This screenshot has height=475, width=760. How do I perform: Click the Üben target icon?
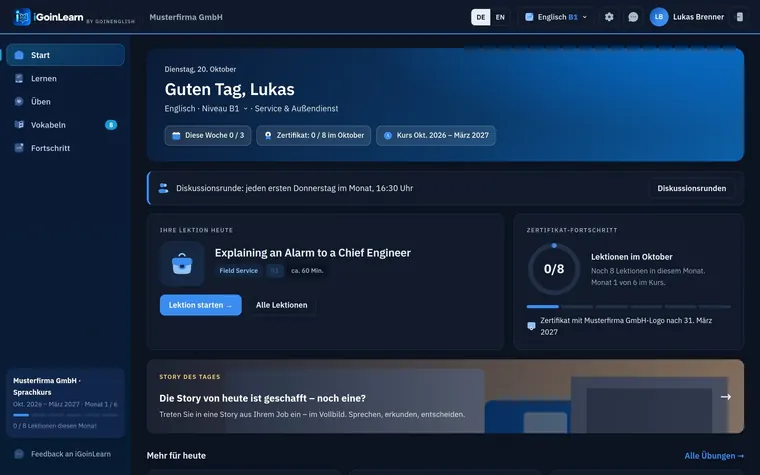tap(19, 101)
